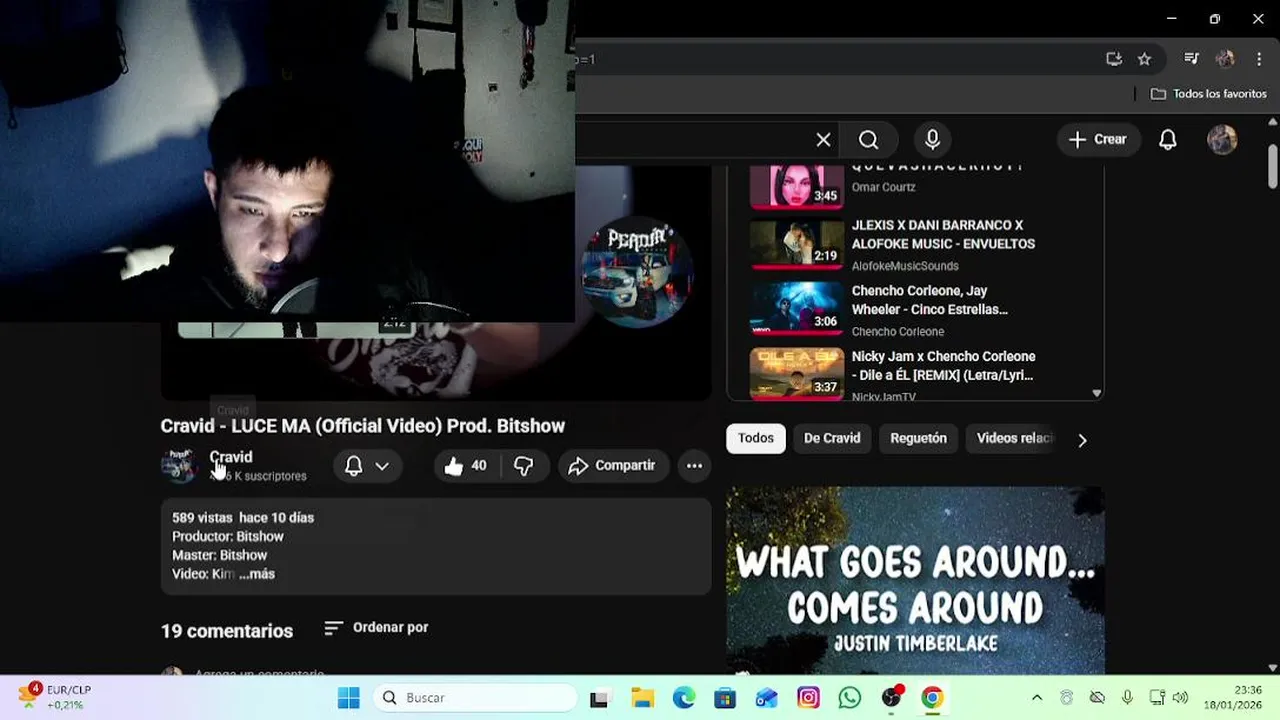The height and width of the screenshot is (720, 1280).
Task: Open YouTube notifications bell in header
Action: [x=1167, y=140]
